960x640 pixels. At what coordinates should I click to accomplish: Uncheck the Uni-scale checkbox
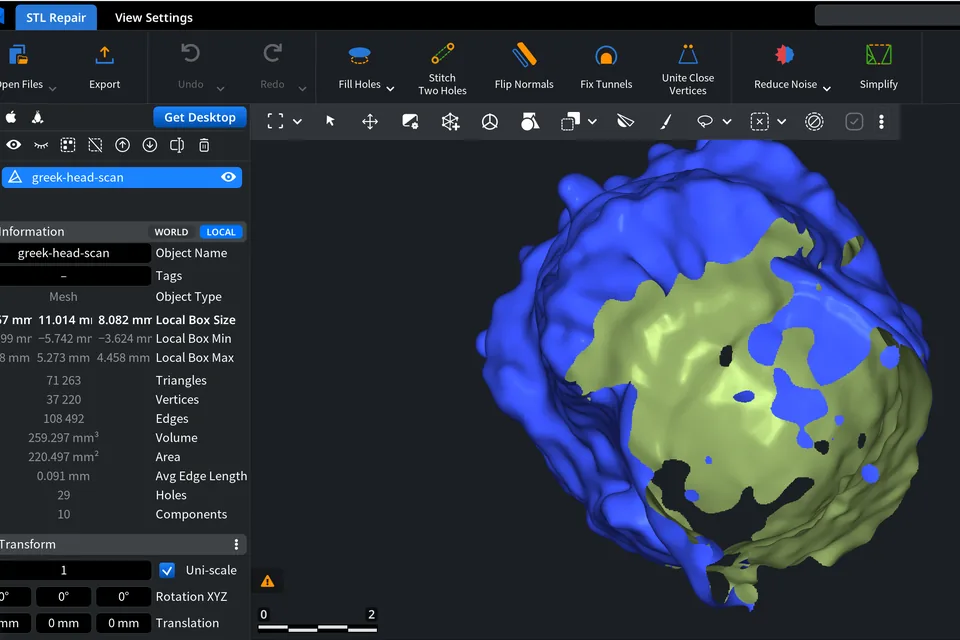click(167, 570)
